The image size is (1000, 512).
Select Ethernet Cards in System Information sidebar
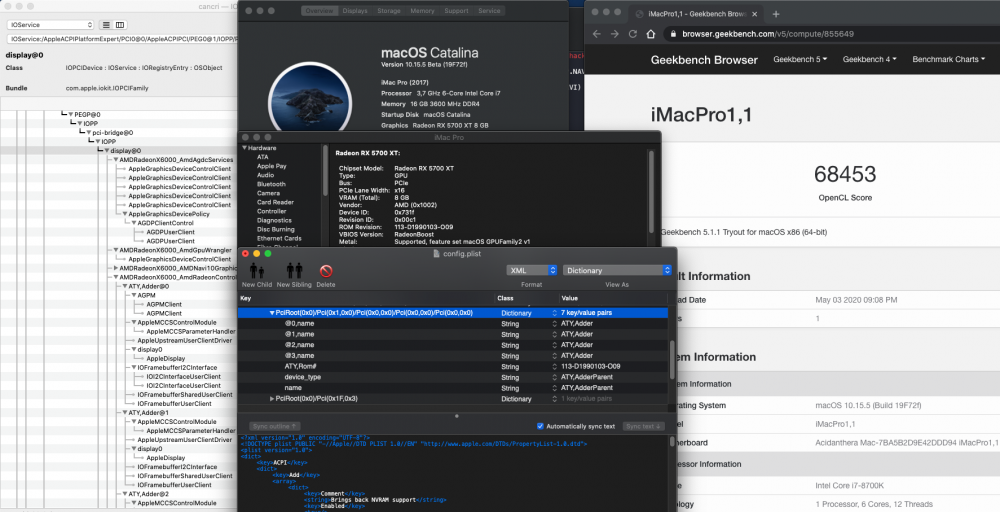coord(279,238)
